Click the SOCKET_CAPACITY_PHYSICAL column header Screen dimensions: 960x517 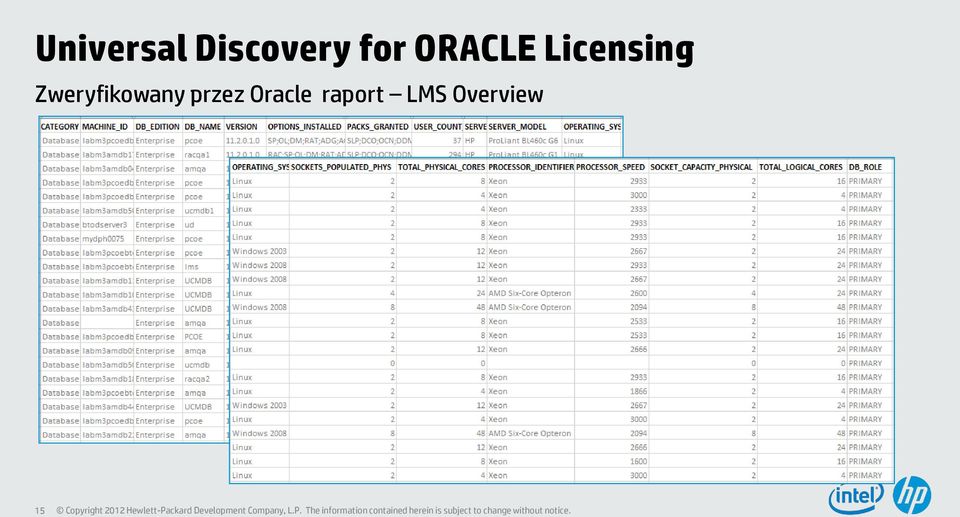click(701, 167)
